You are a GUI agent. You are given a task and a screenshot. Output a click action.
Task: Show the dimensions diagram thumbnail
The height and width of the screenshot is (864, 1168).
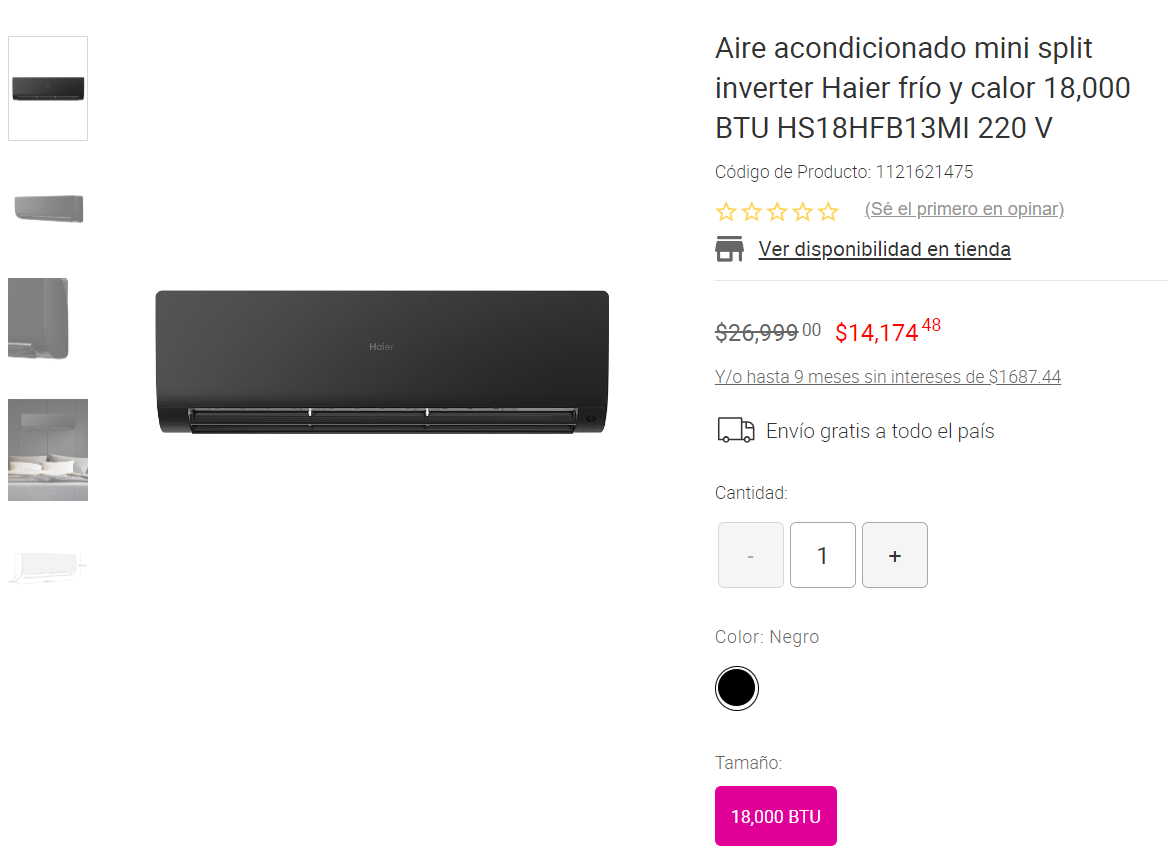coord(48,567)
